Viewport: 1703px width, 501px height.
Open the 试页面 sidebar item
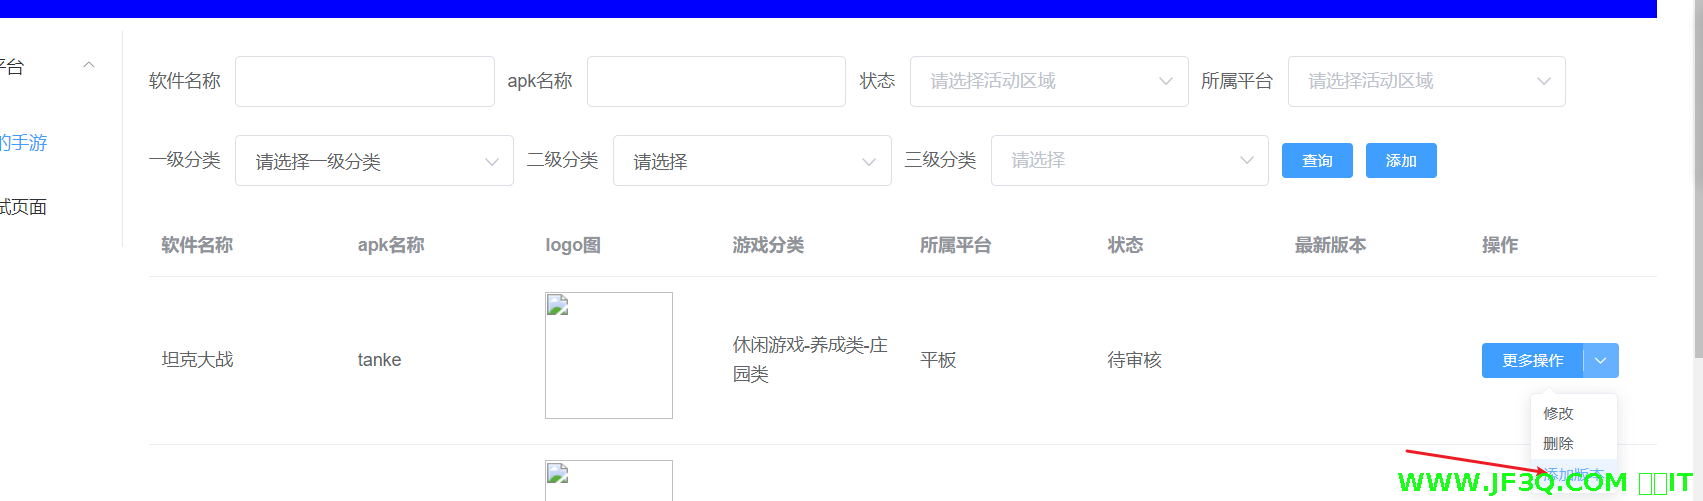(24, 207)
